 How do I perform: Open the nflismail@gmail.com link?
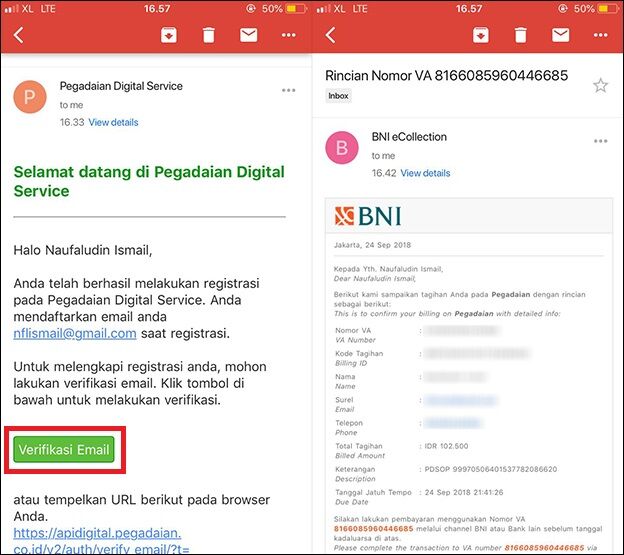point(75,333)
